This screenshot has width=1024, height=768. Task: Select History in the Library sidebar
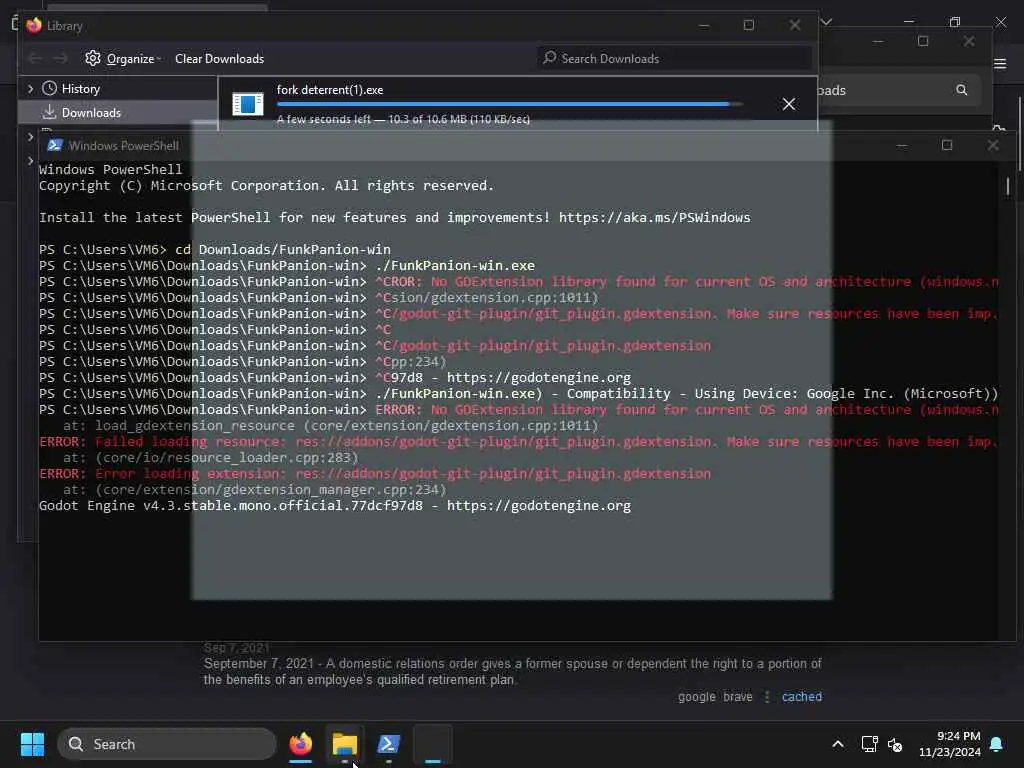pos(81,88)
